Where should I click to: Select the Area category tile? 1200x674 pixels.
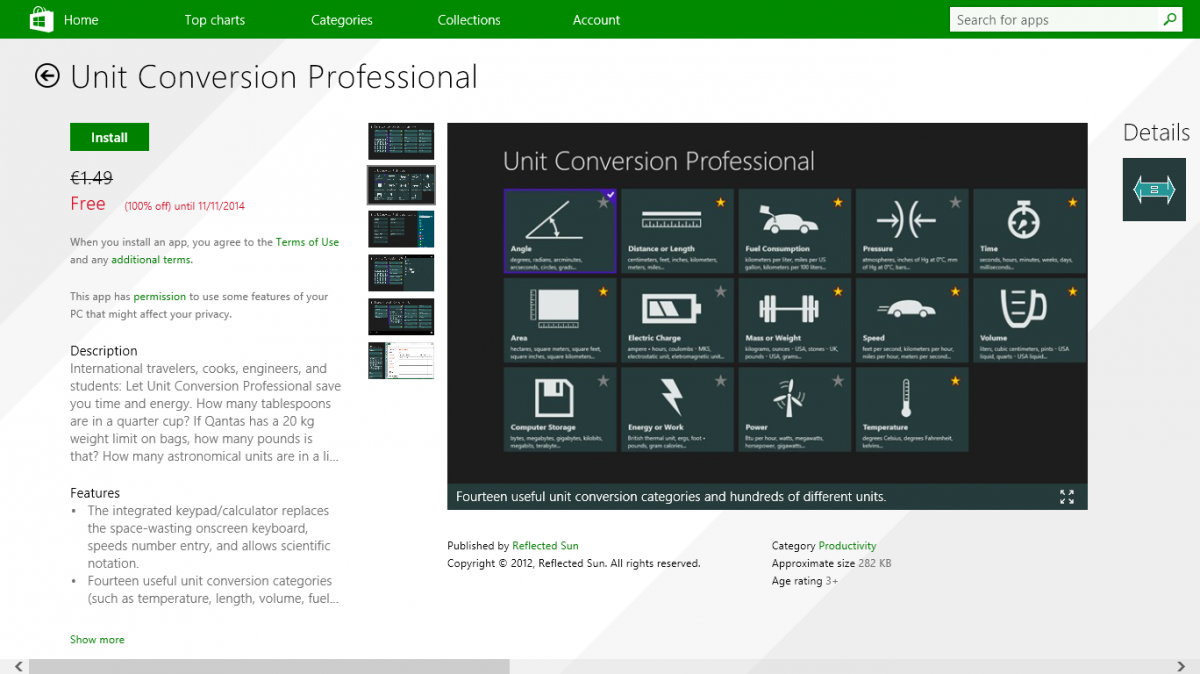pyautogui.click(x=560, y=320)
